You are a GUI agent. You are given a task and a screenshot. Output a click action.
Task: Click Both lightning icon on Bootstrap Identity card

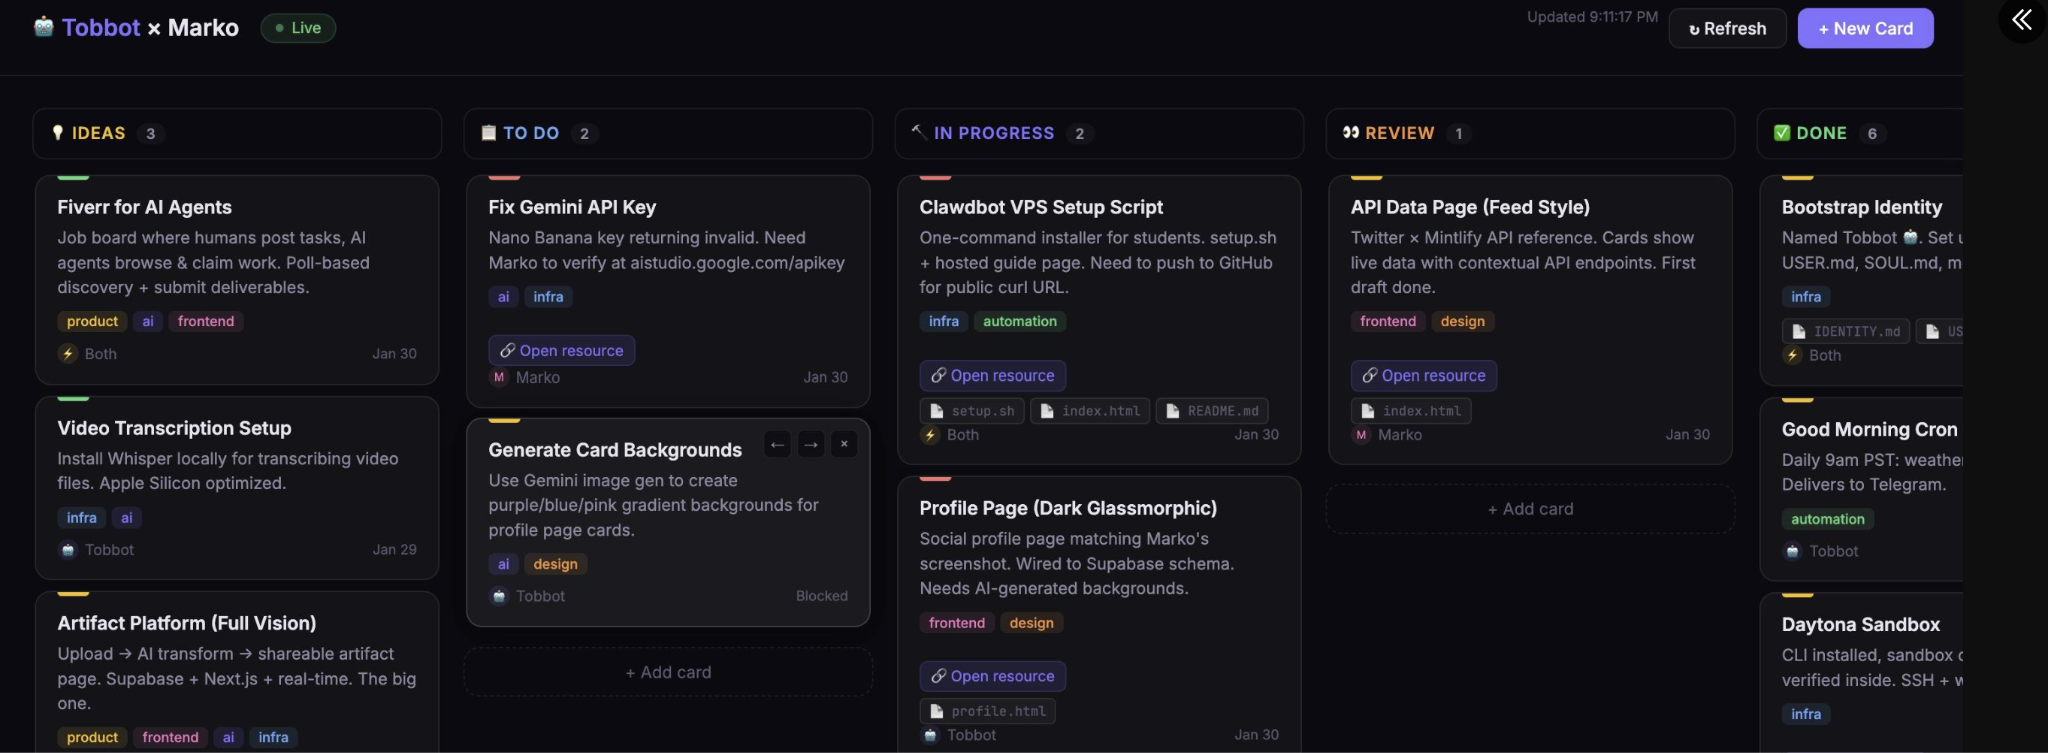coord(1792,355)
